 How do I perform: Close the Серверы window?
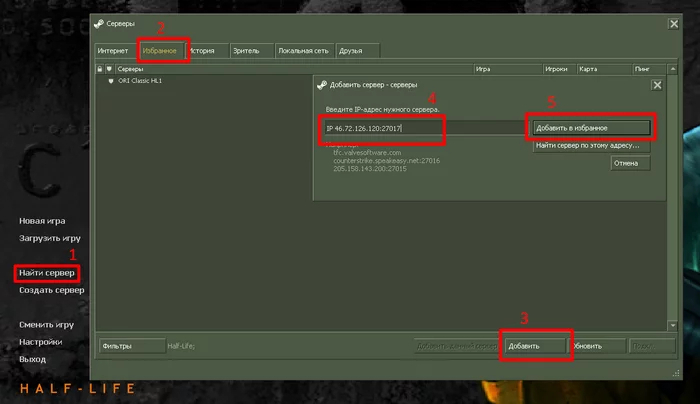[674, 24]
